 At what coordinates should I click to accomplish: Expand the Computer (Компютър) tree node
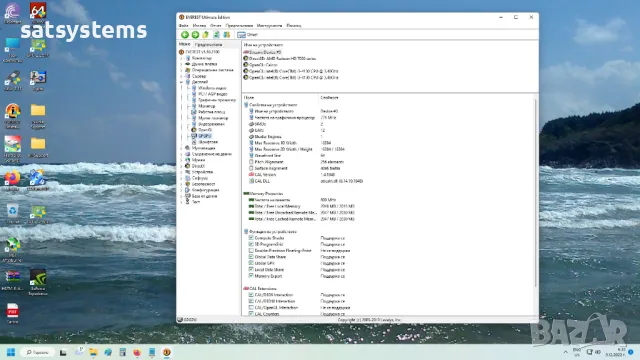182,58
